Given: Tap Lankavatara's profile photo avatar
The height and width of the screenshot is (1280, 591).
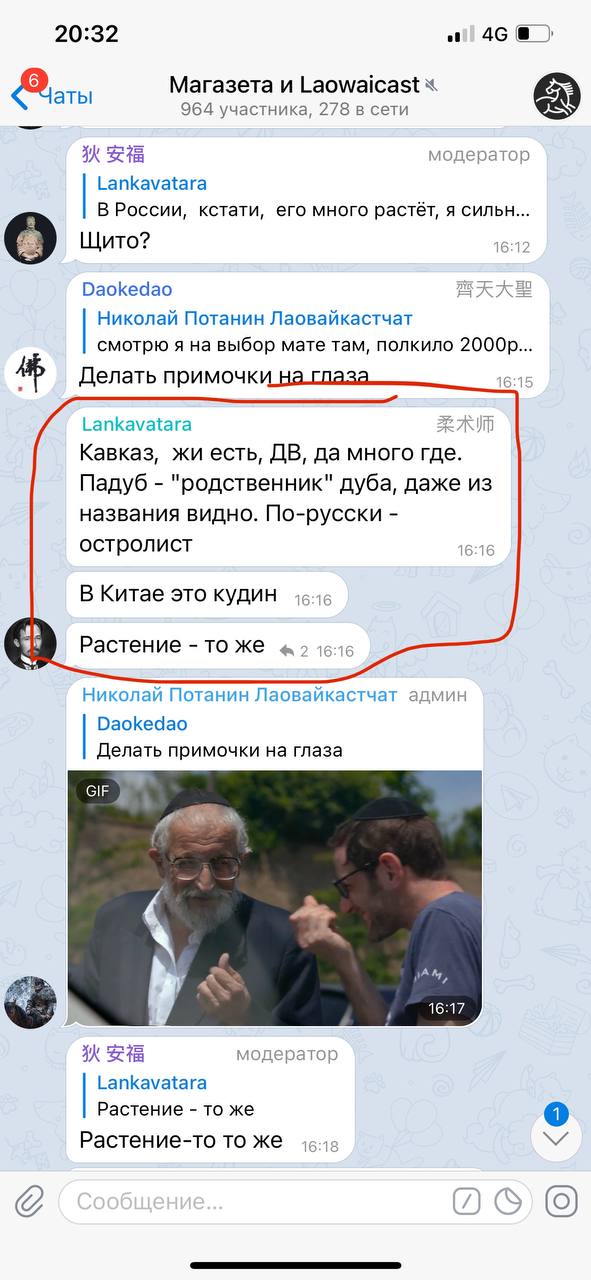Looking at the screenshot, I should click(30, 643).
